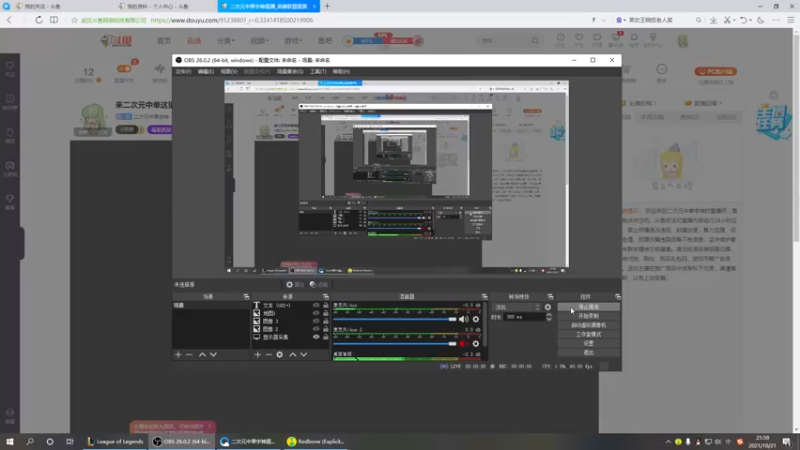The width and height of the screenshot is (800, 450).
Task: Click Start Recording button in Controls
Action: click(588, 316)
